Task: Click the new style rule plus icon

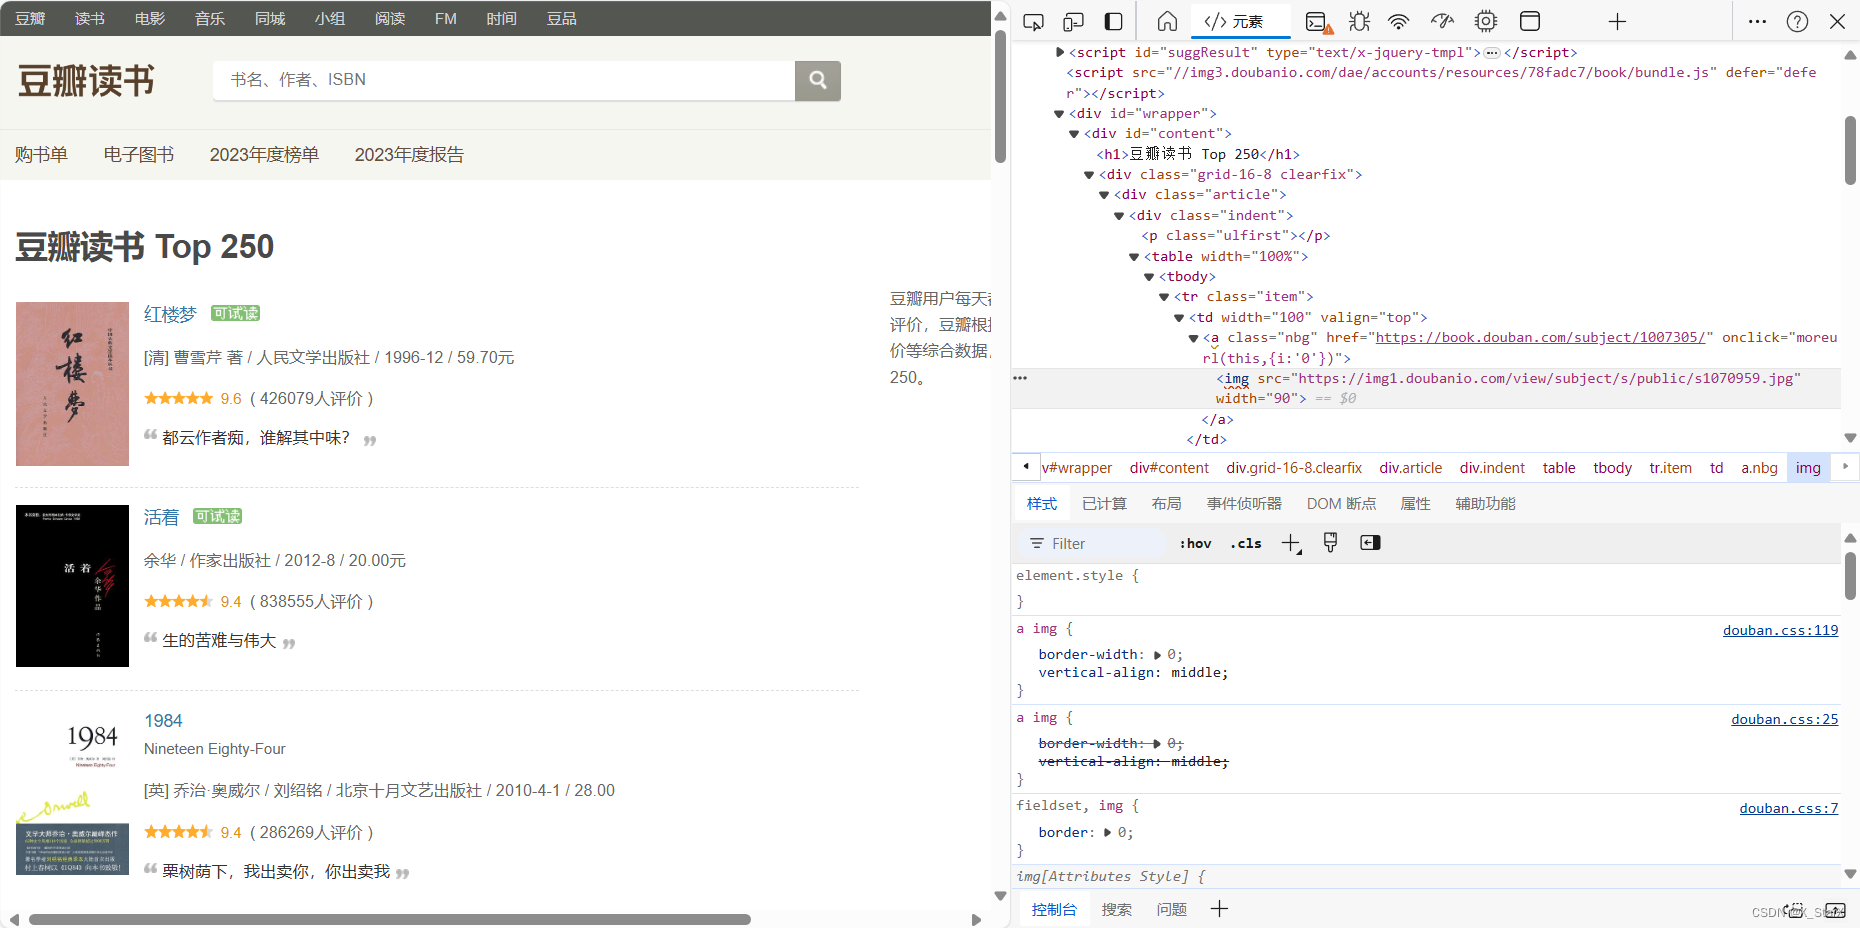Action: (x=1291, y=543)
